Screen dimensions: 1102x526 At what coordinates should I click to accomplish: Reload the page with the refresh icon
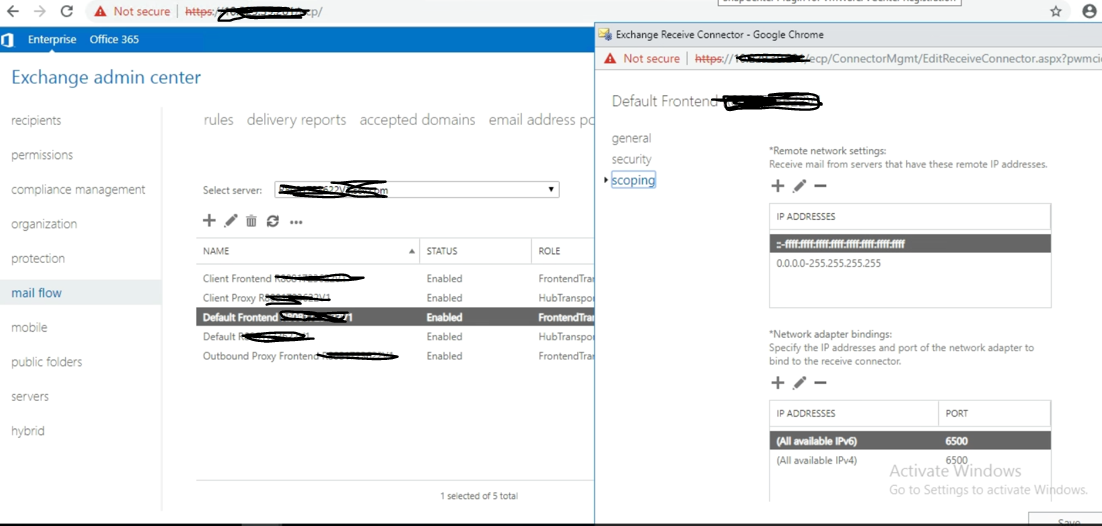click(67, 11)
